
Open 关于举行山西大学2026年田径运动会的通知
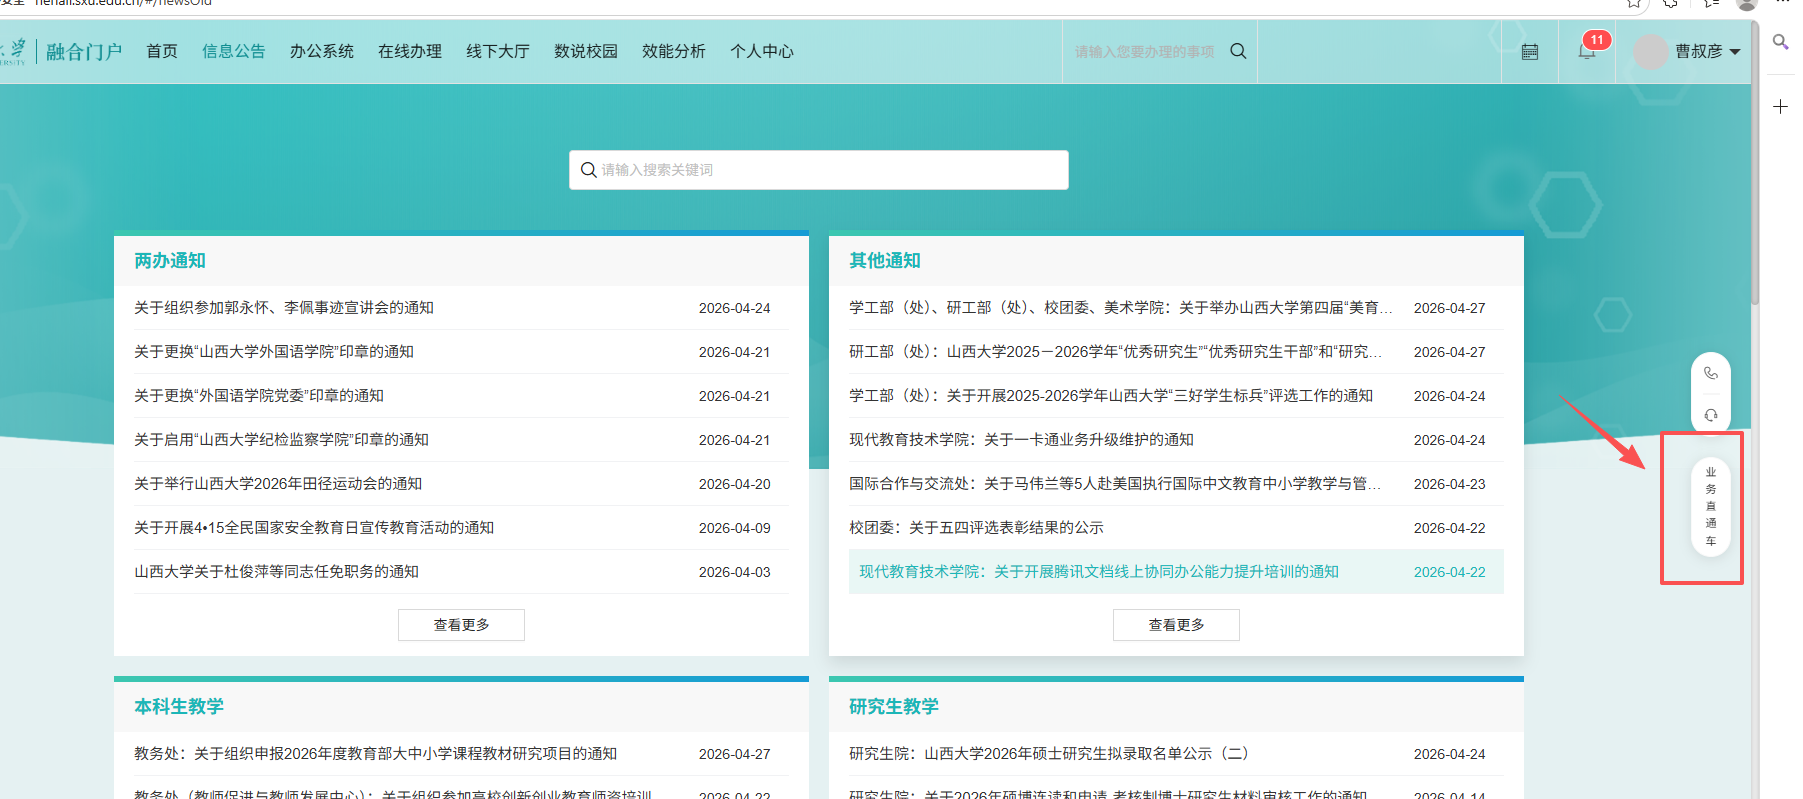click(278, 484)
